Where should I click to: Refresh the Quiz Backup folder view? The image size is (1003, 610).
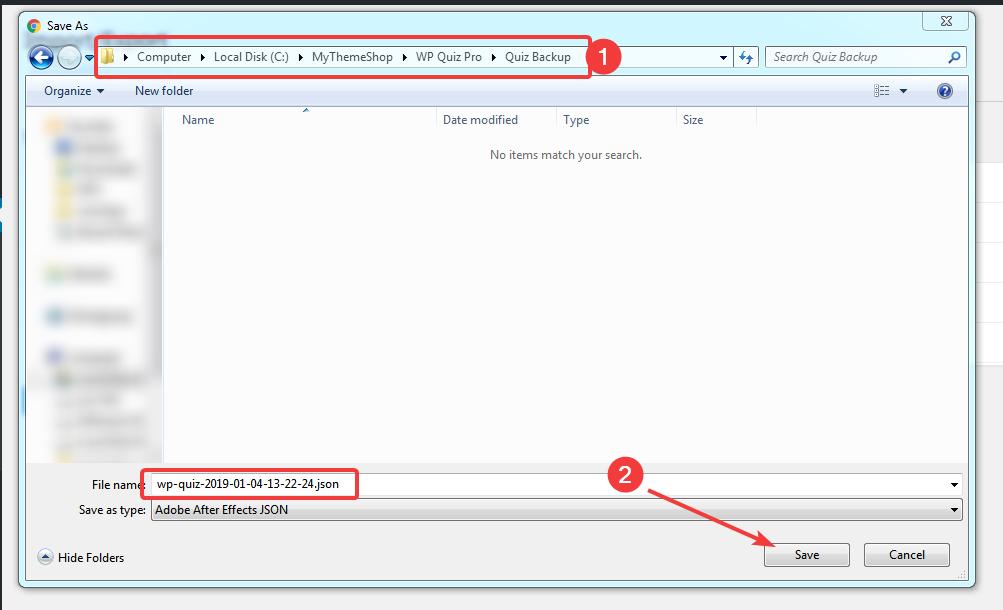(x=746, y=57)
